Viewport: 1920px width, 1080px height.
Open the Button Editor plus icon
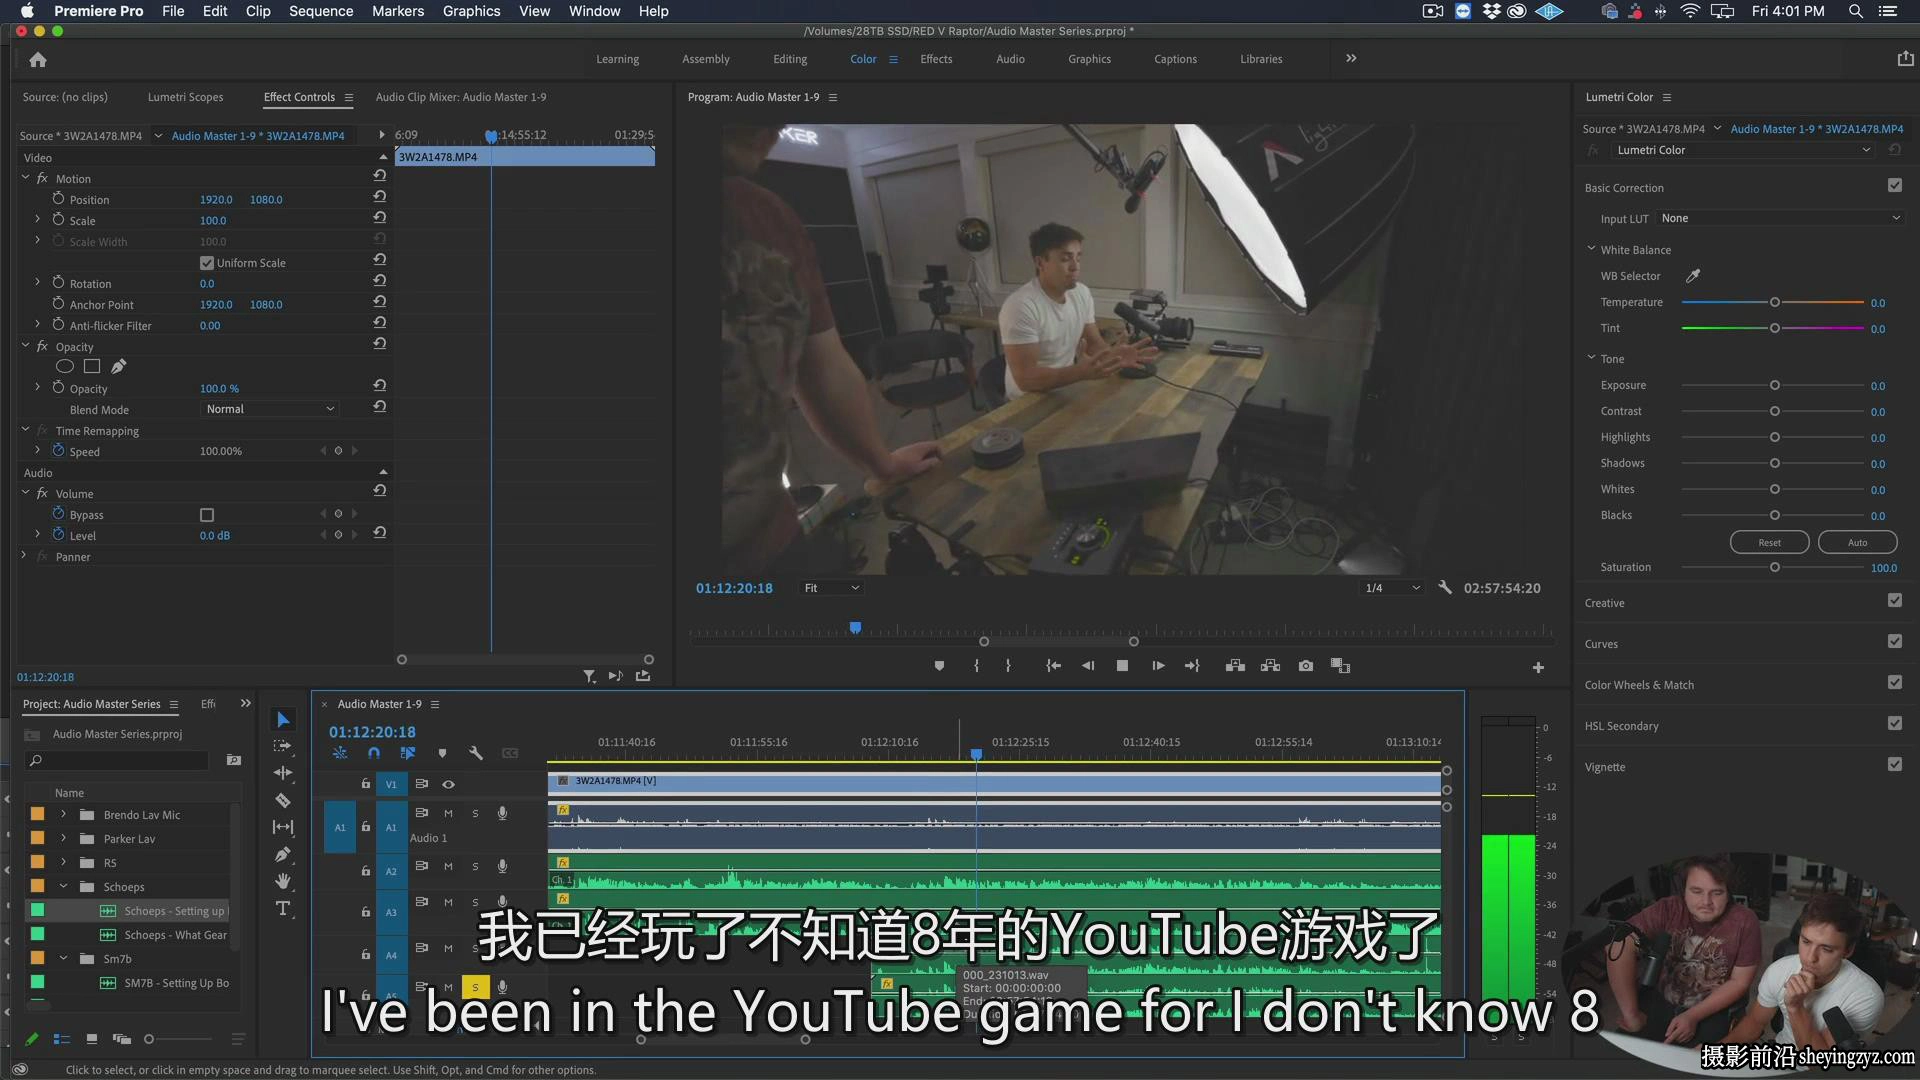tap(1538, 667)
